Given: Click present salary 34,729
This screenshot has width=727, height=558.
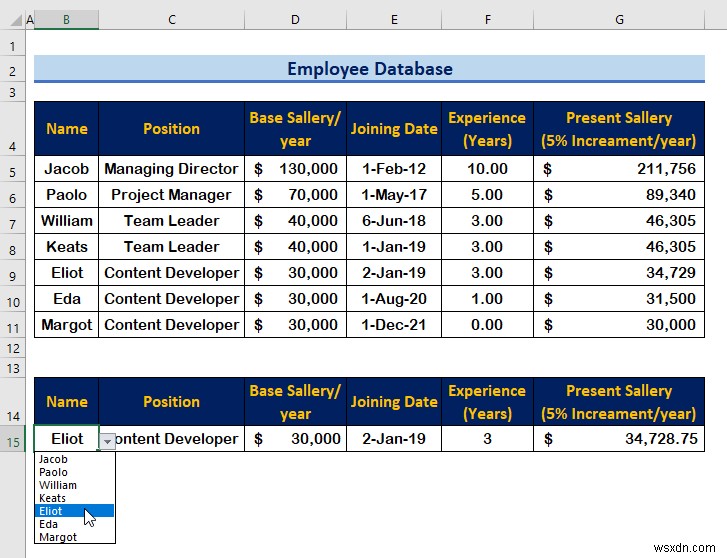Looking at the screenshot, I should tap(619, 272).
